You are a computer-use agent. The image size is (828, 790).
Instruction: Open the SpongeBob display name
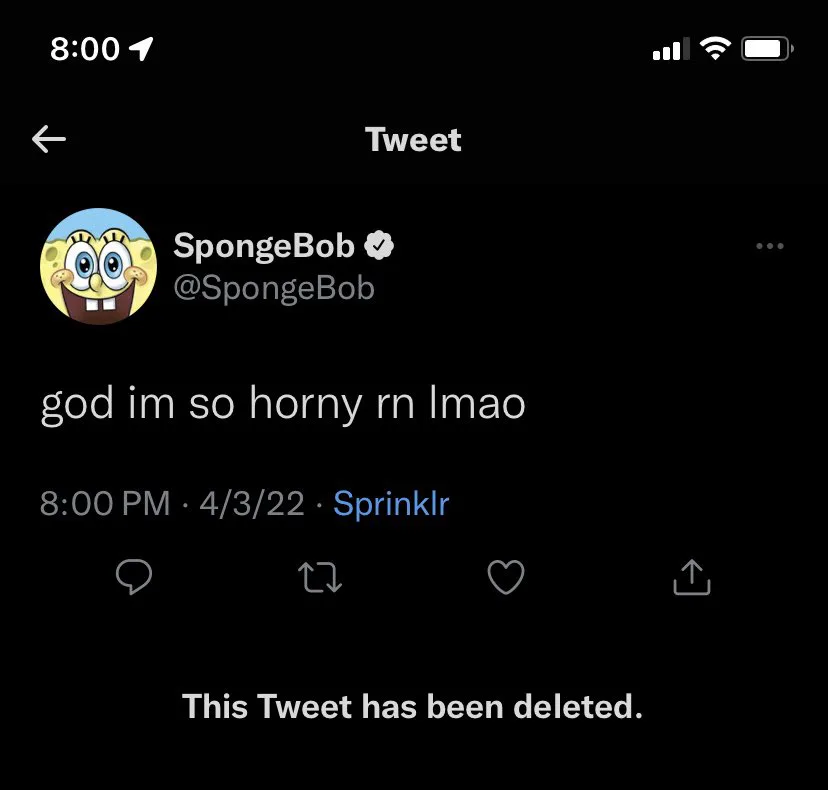pyautogui.click(x=264, y=245)
